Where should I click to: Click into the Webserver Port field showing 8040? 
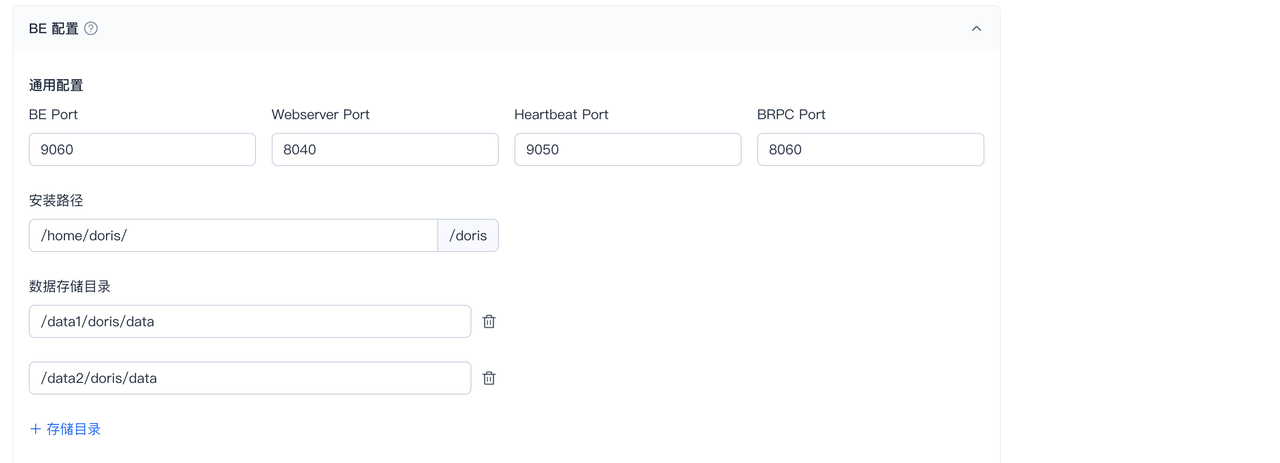(385, 150)
